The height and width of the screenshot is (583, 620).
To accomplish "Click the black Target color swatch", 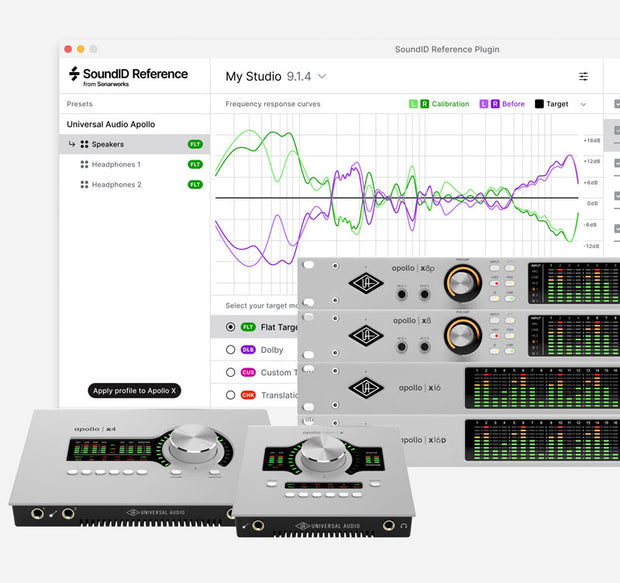I will click(x=539, y=104).
